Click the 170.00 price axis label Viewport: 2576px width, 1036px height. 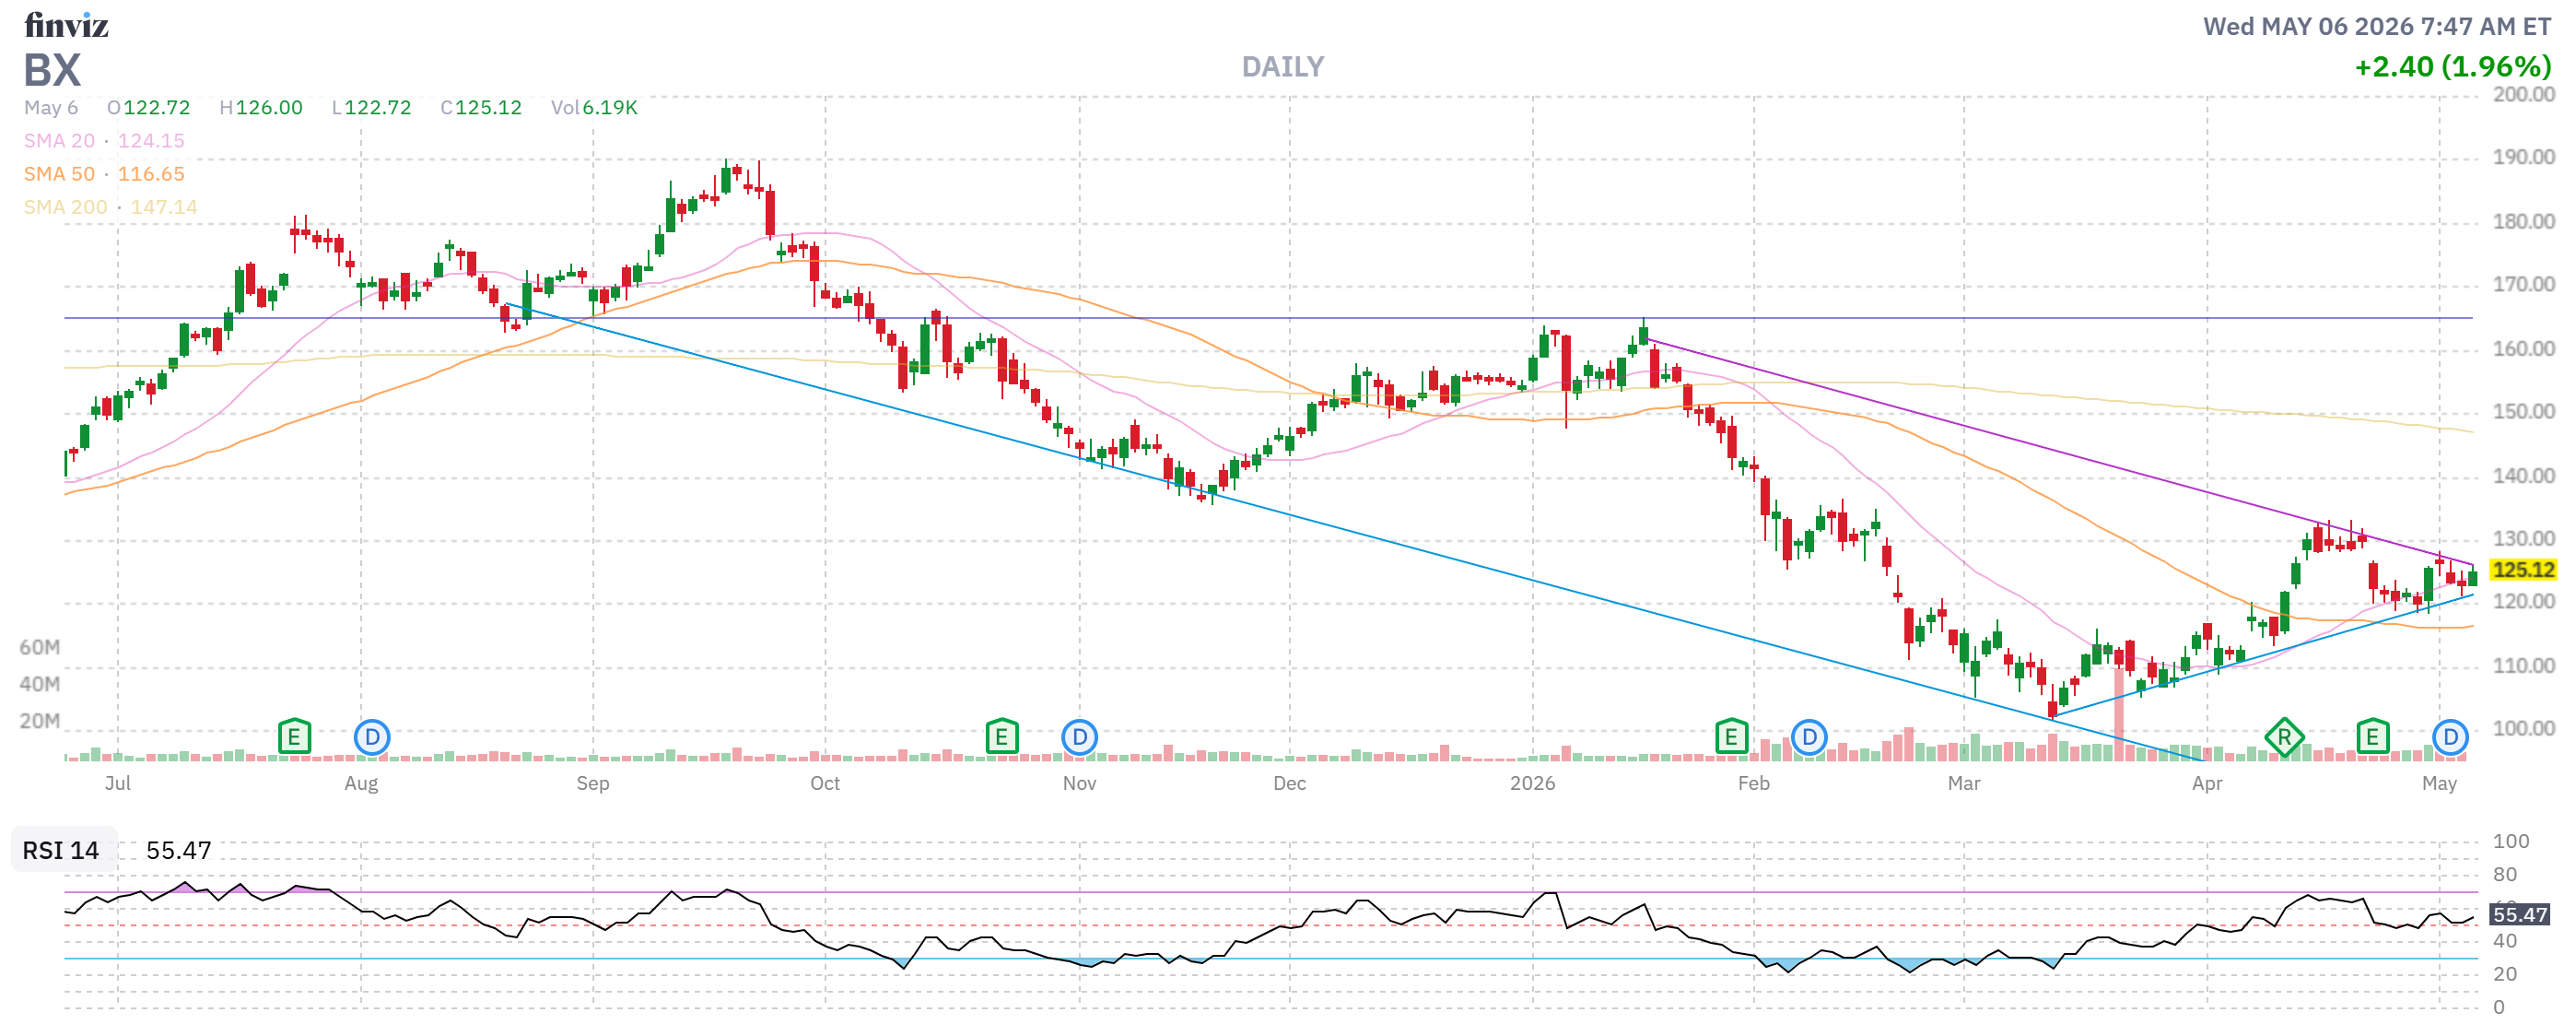click(x=2523, y=285)
